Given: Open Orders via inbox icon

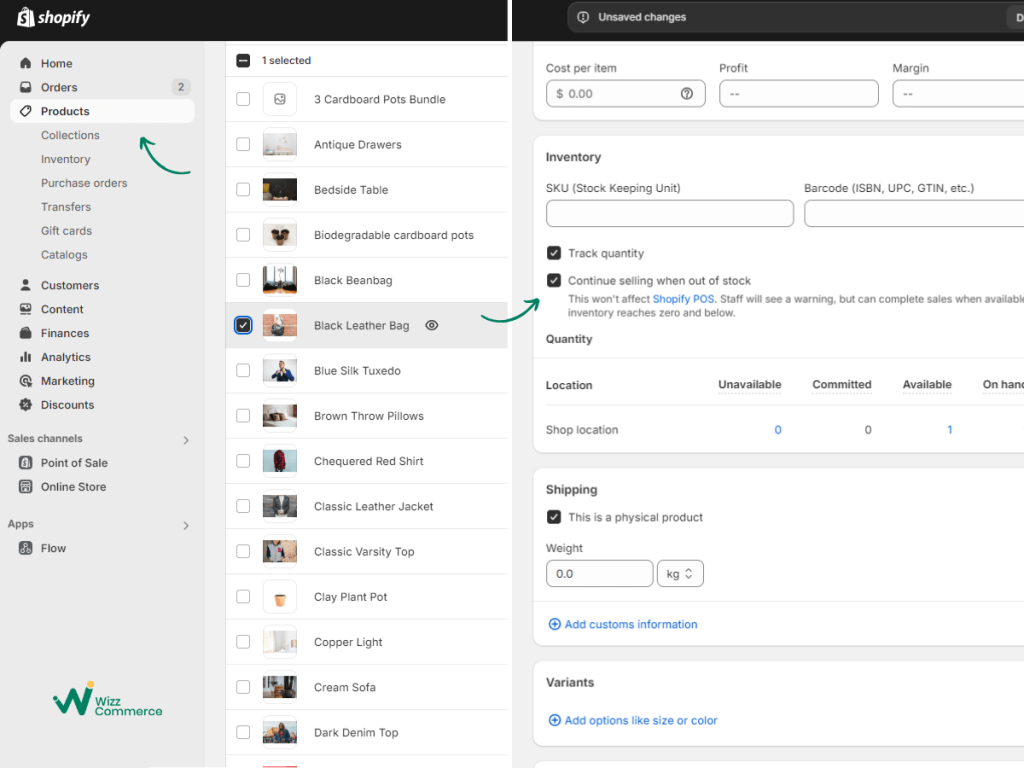Looking at the screenshot, I should (25, 87).
